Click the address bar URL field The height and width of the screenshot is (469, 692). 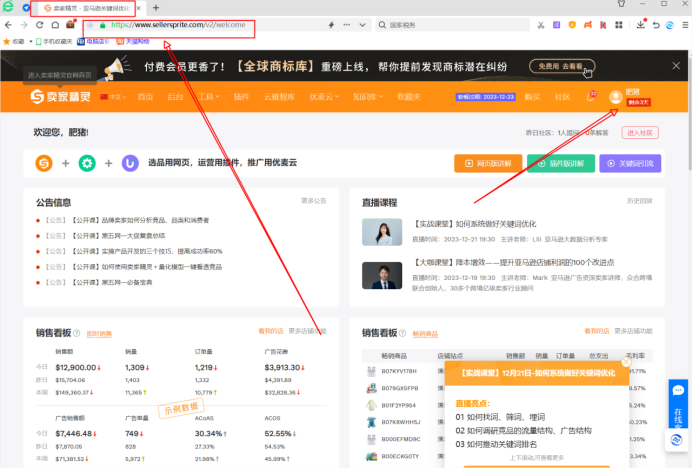(178, 25)
